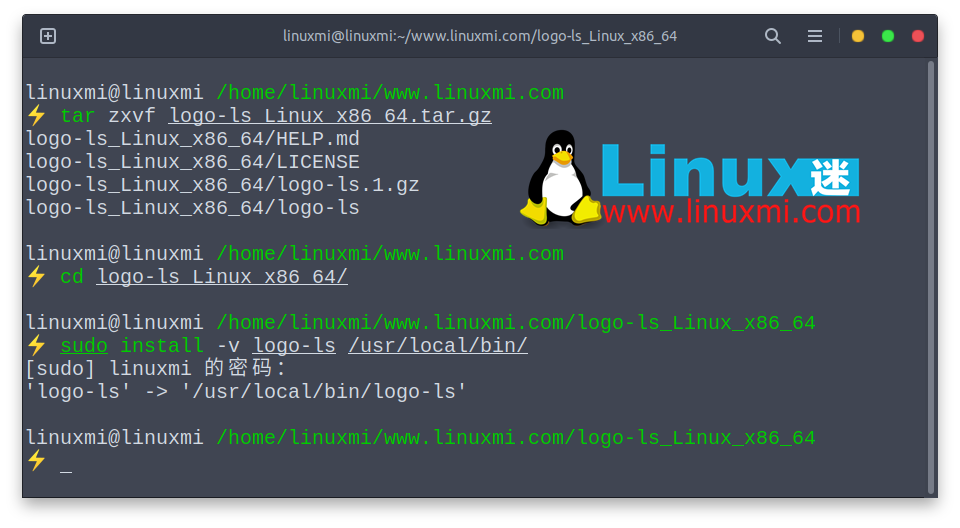
Task: Open a new terminal tab
Action: point(47,36)
